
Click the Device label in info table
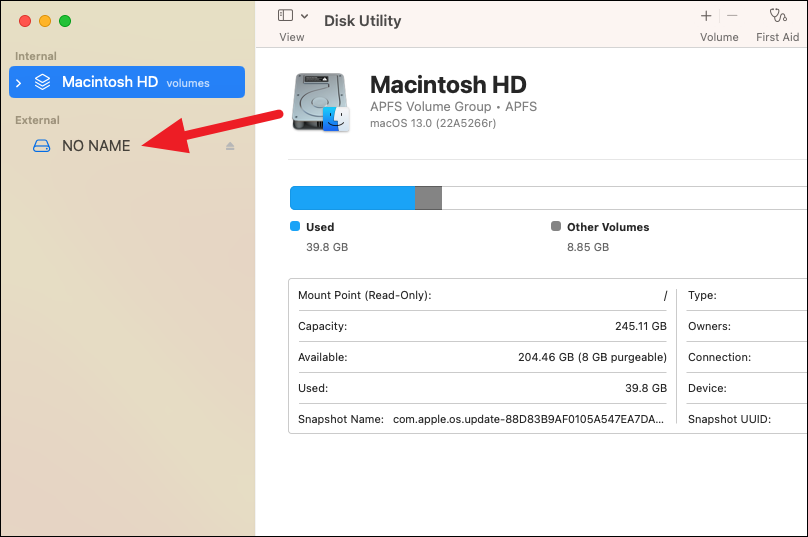[x=707, y=388]
